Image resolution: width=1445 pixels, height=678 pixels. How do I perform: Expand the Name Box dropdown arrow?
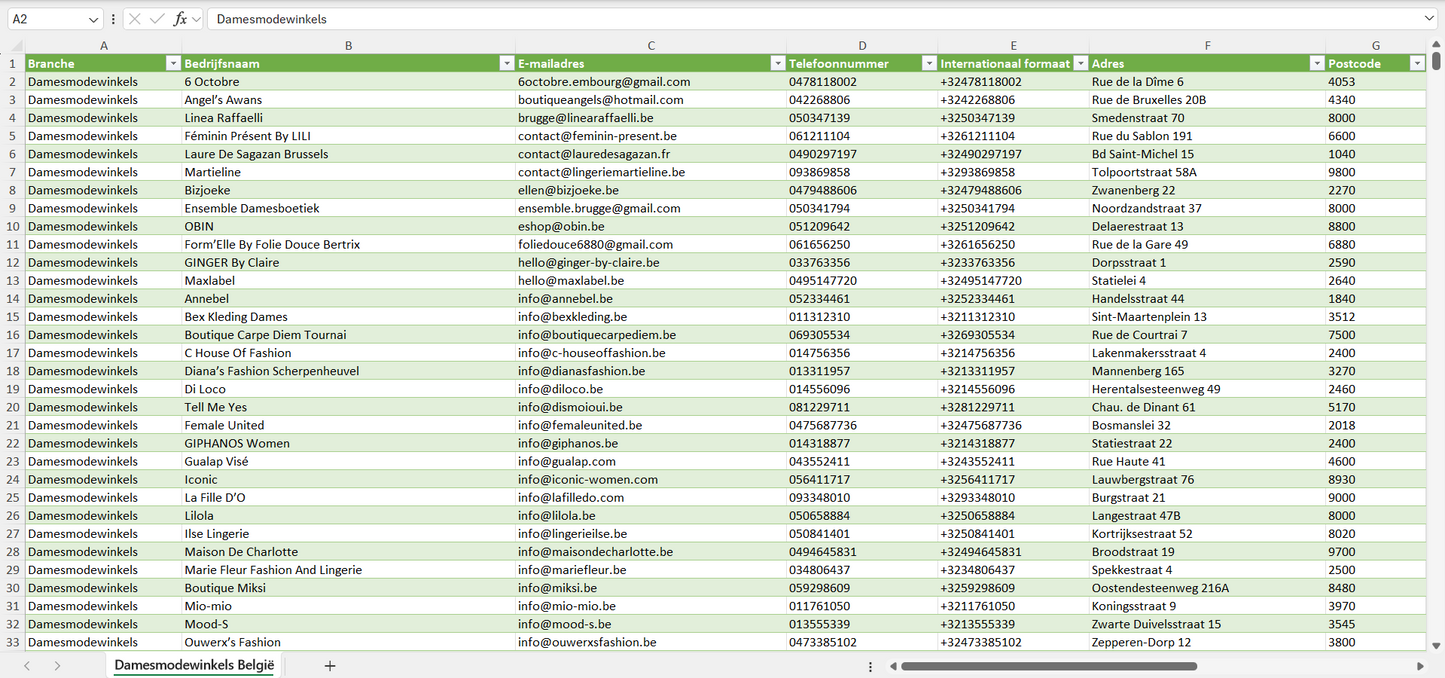[94, 19]
